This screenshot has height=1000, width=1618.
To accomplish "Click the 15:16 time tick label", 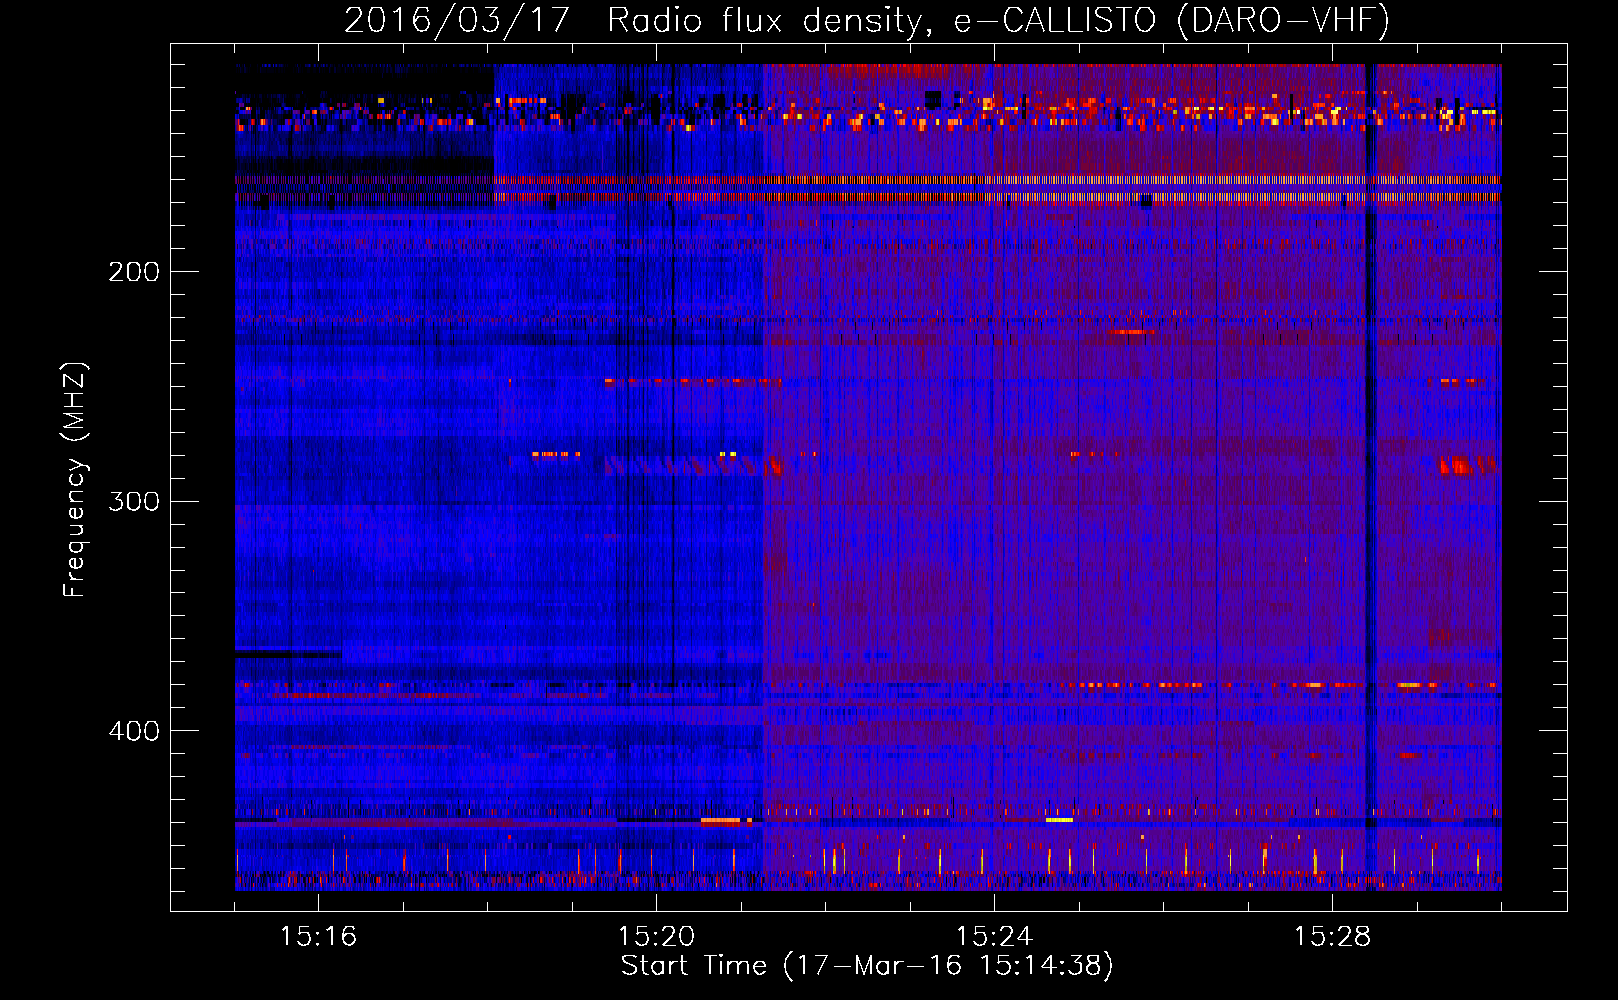I will tap(318, 937).
